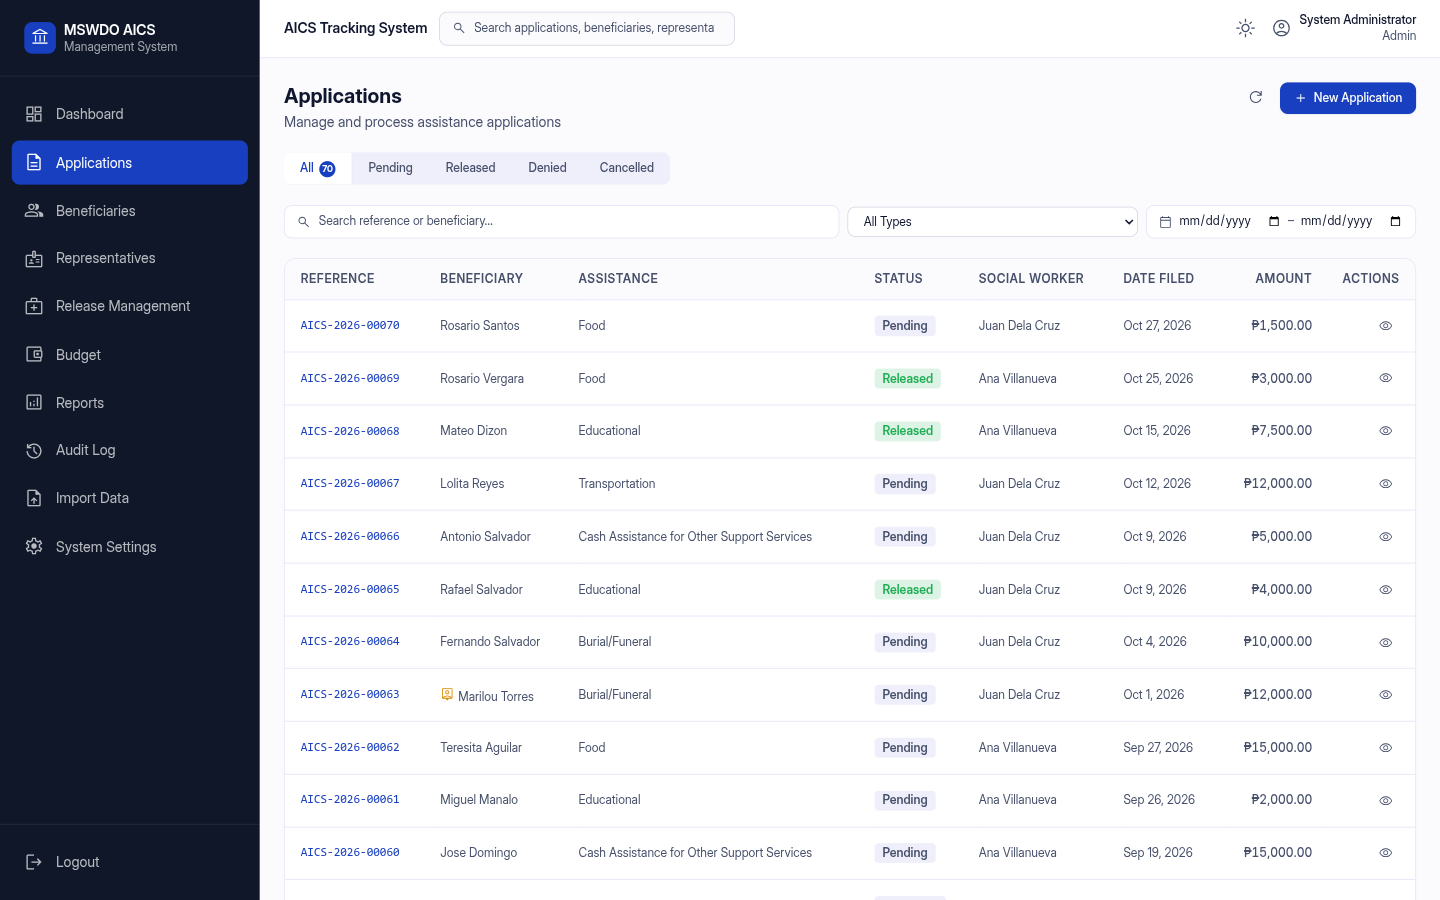
Task: View Miguel Manalo's application details
Action: (x=1386, y=800)
